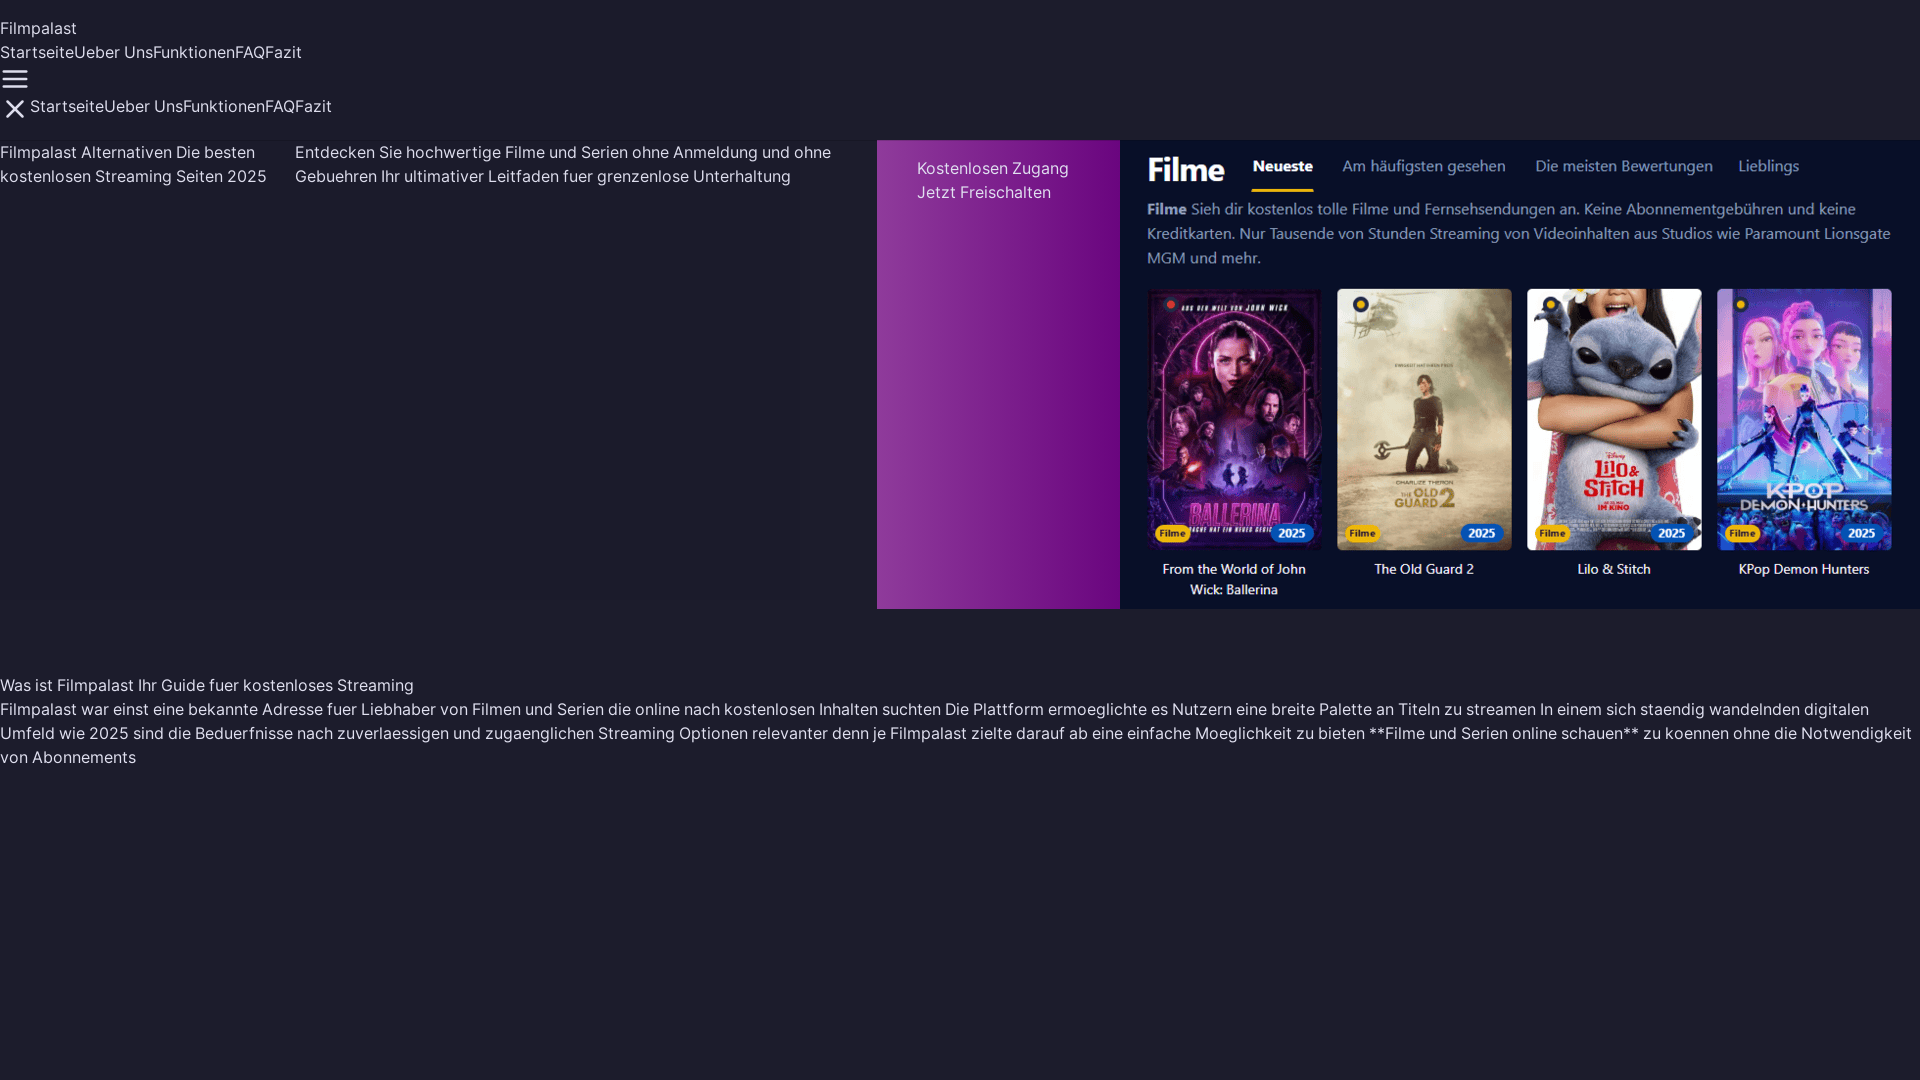Viewport: 1920px width, 1080px height.
Task: Open The Old Guard 2 poster
Action: 1424,419
